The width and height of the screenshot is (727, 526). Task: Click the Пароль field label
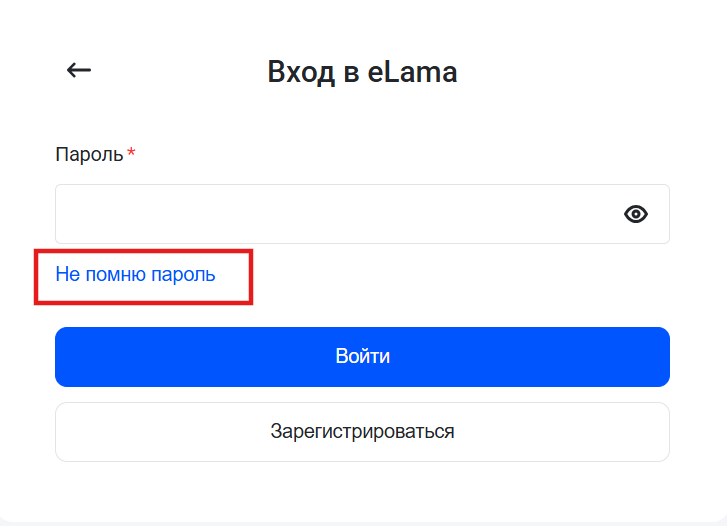[89, 155]
